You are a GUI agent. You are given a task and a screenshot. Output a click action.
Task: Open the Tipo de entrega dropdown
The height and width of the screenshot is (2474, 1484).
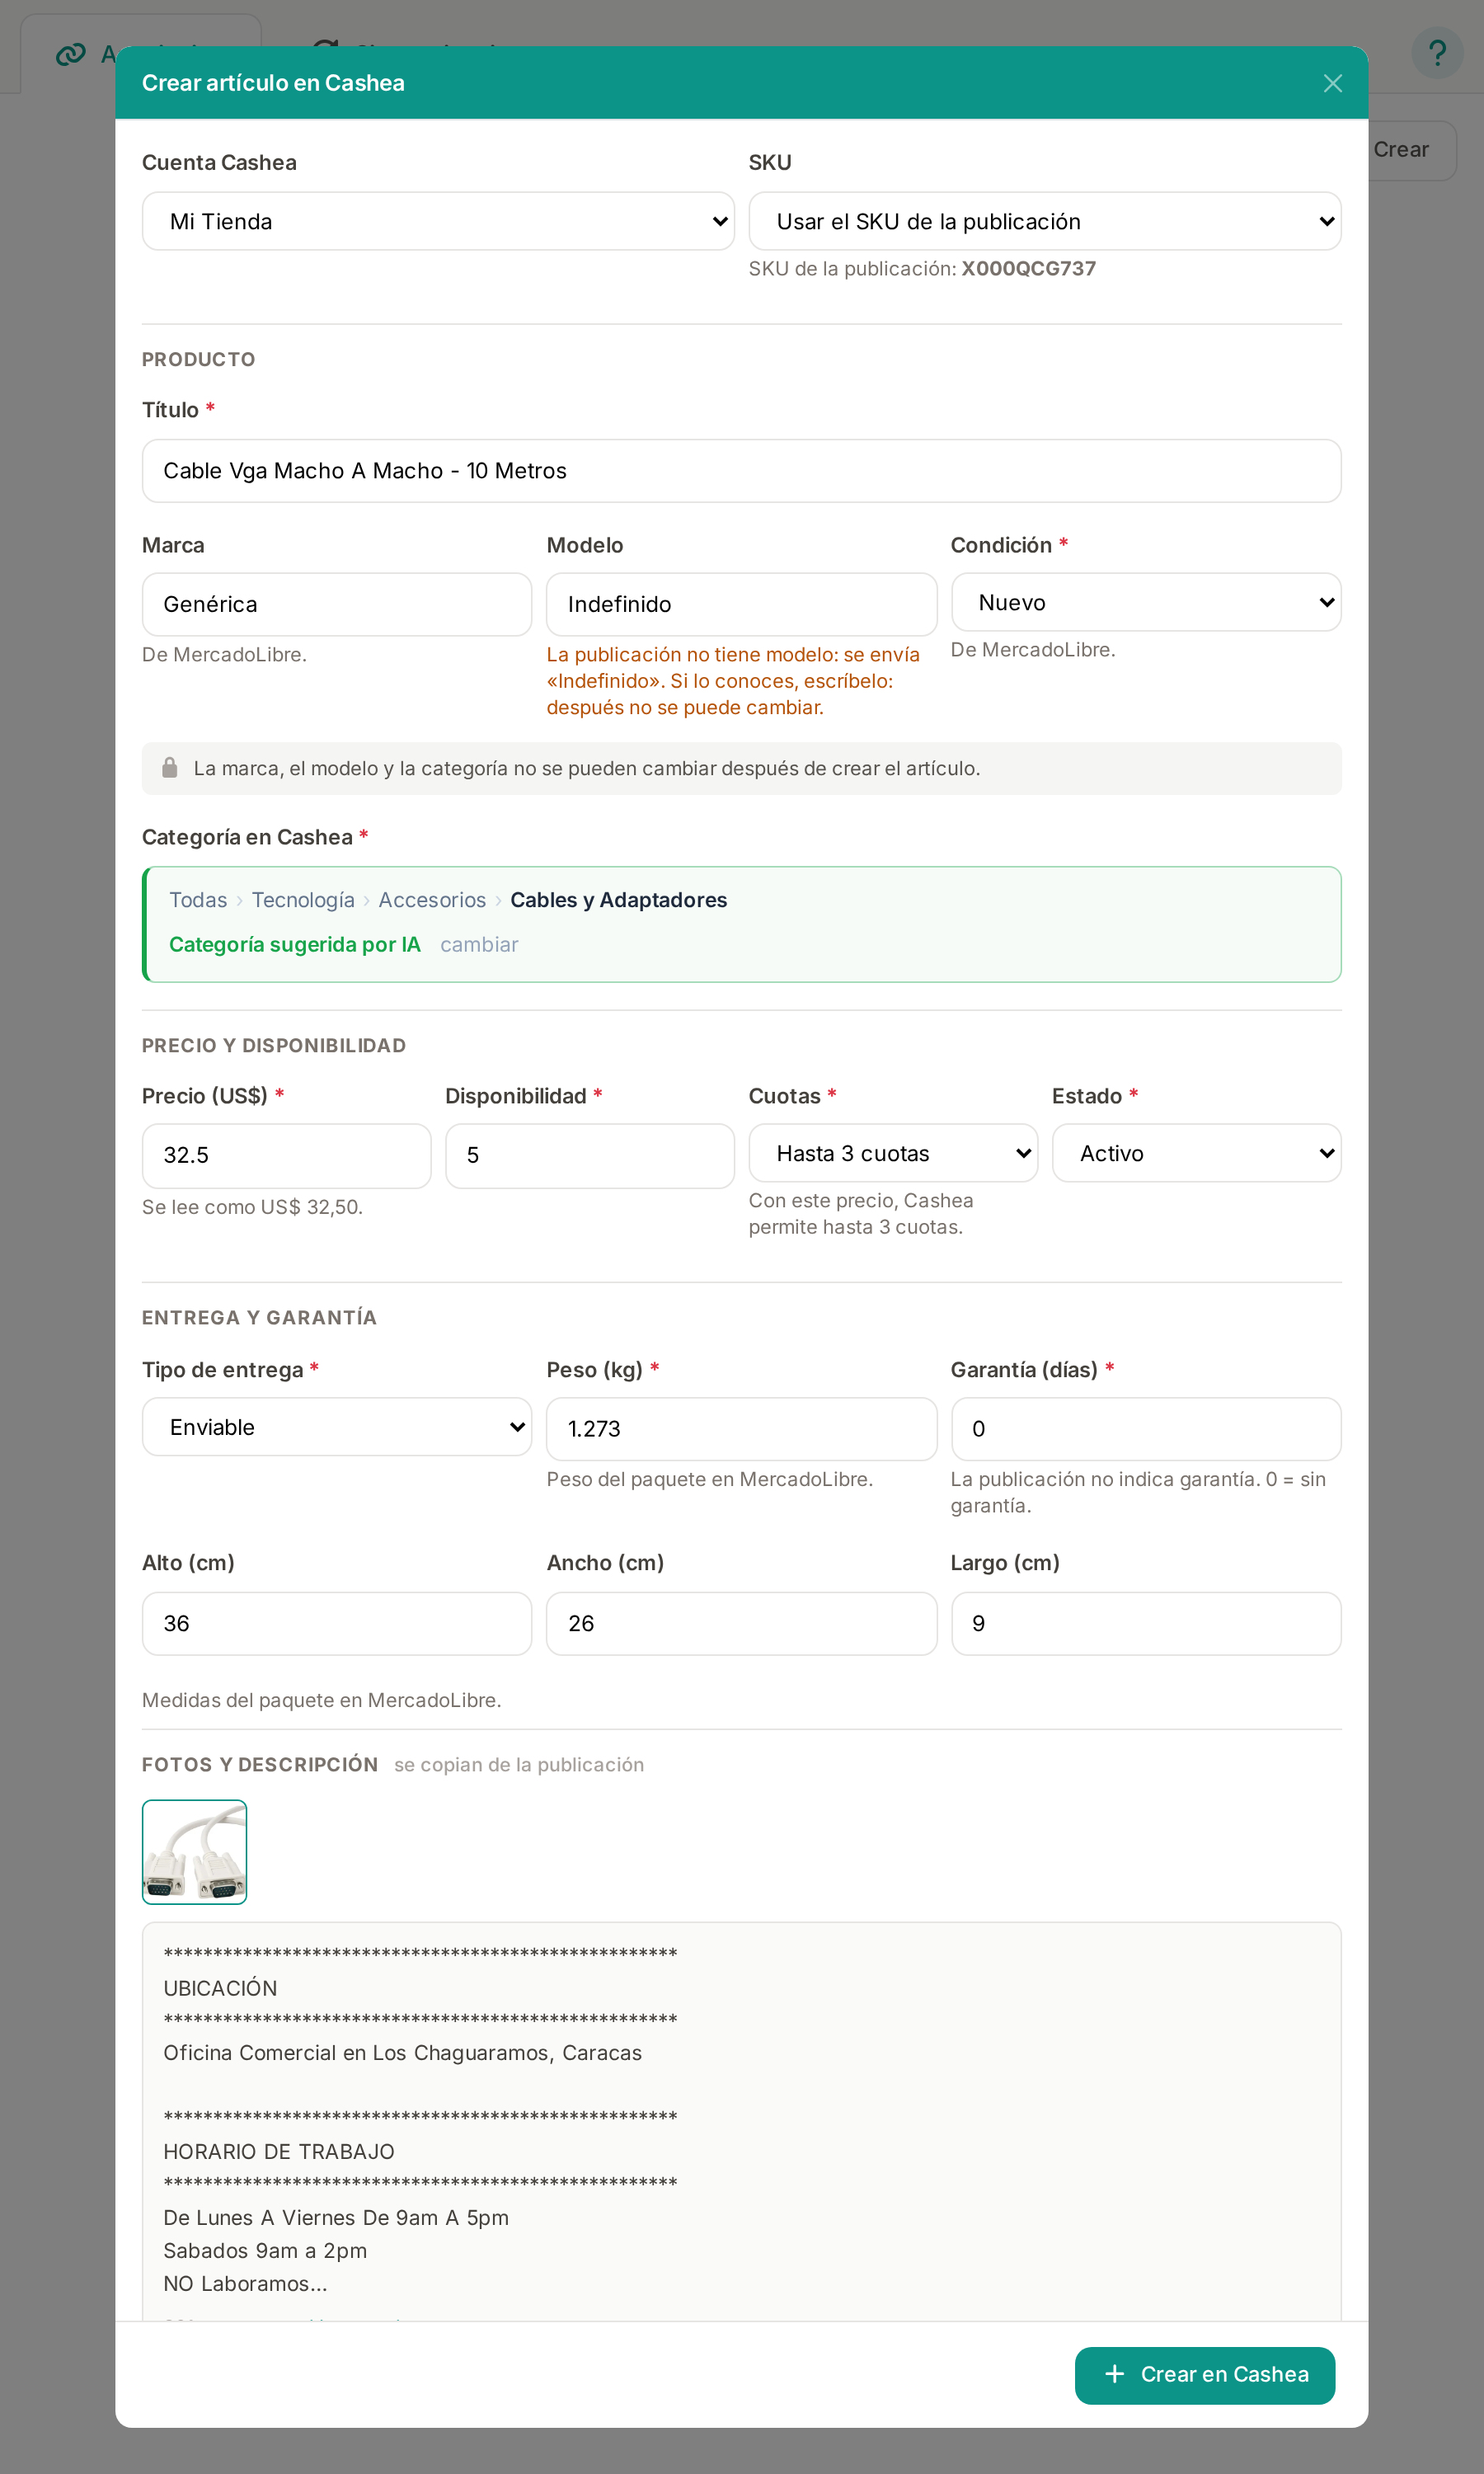coord(337,1427)
